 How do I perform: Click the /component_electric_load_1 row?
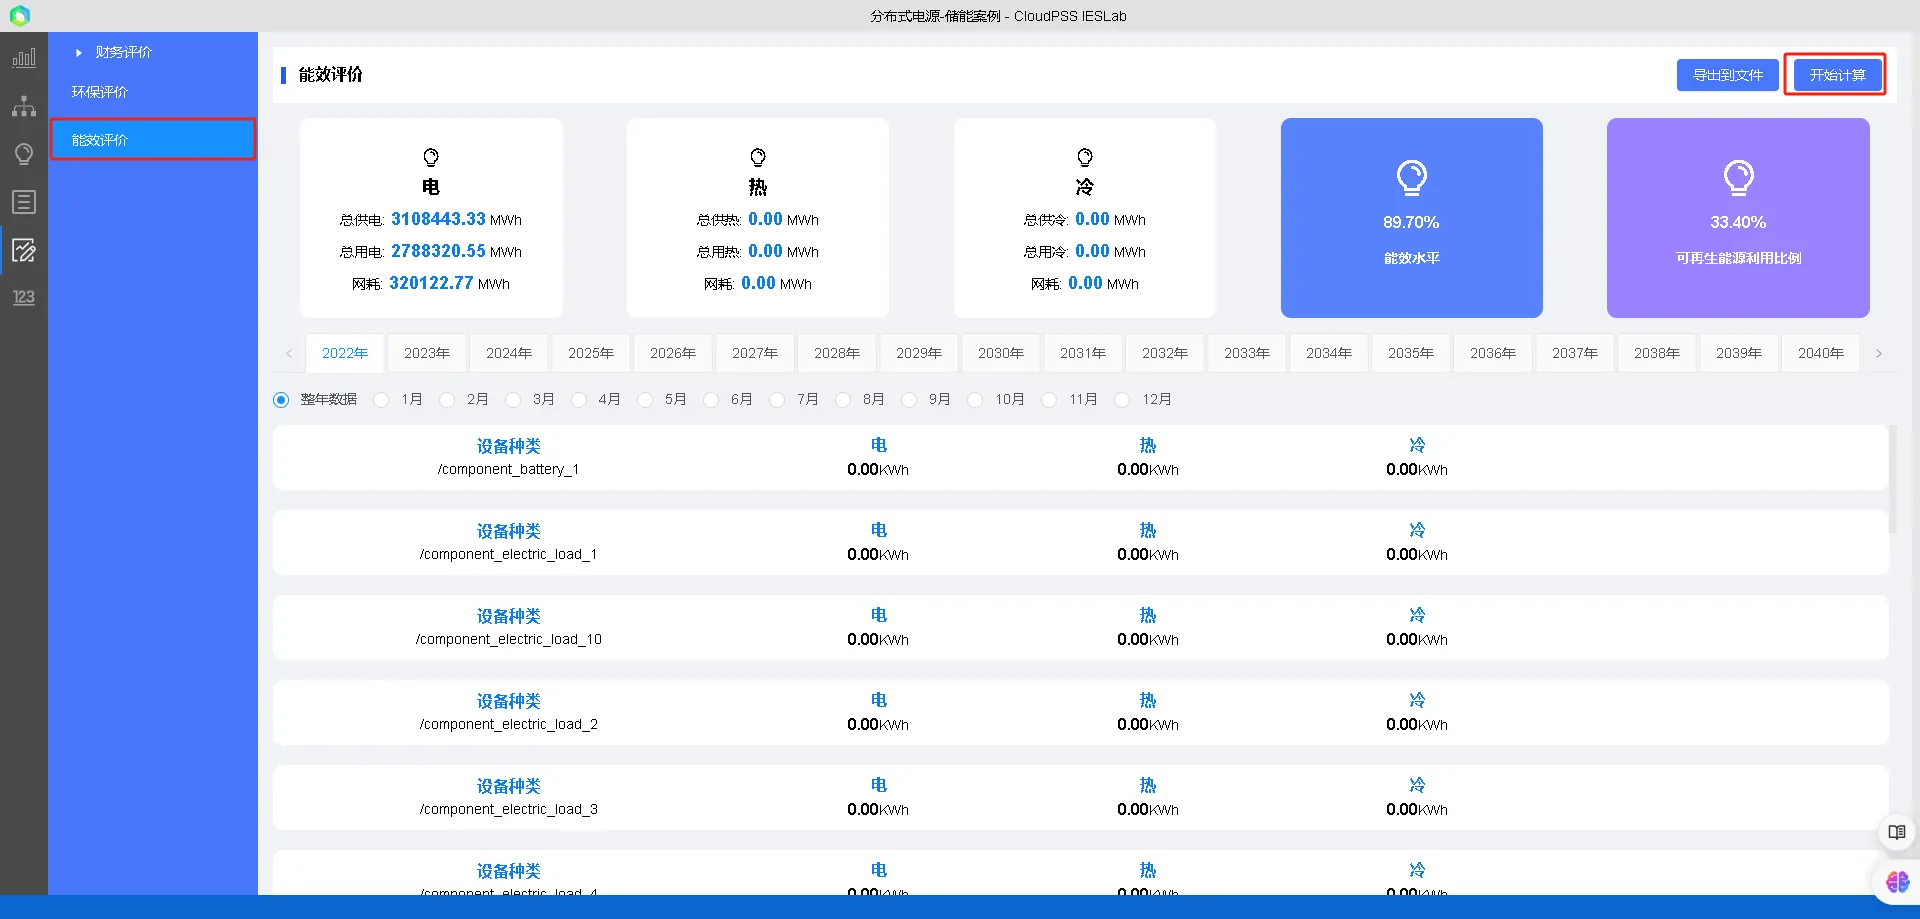pyautogui.click(x=1081, y=542)
